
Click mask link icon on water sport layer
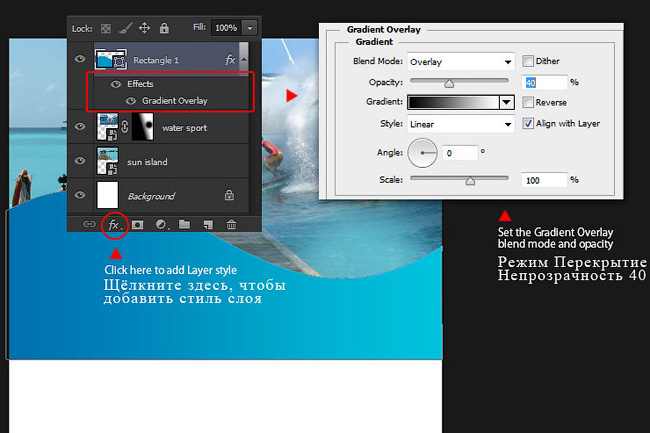125,126
